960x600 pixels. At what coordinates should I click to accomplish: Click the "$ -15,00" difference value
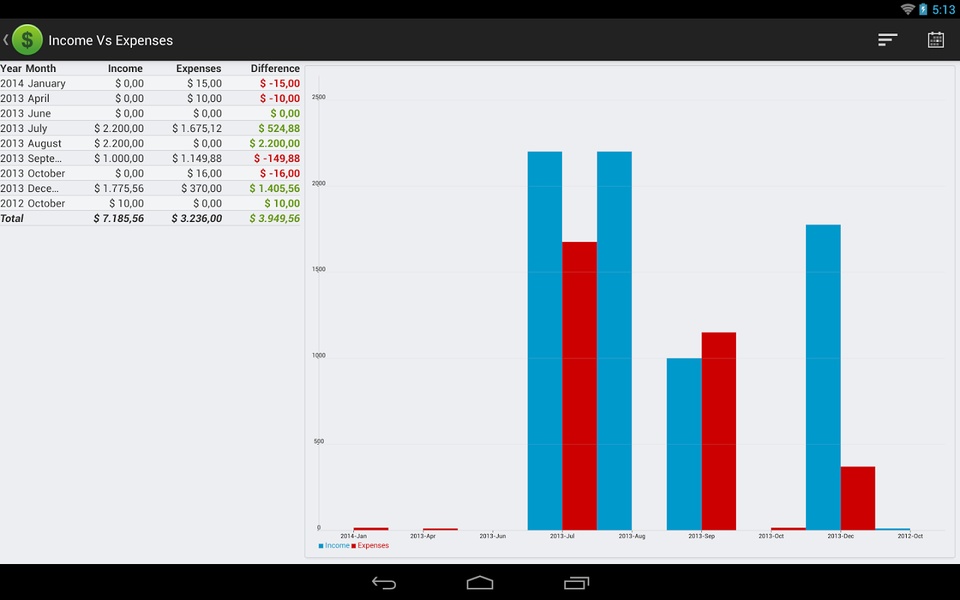click(280, 83)
